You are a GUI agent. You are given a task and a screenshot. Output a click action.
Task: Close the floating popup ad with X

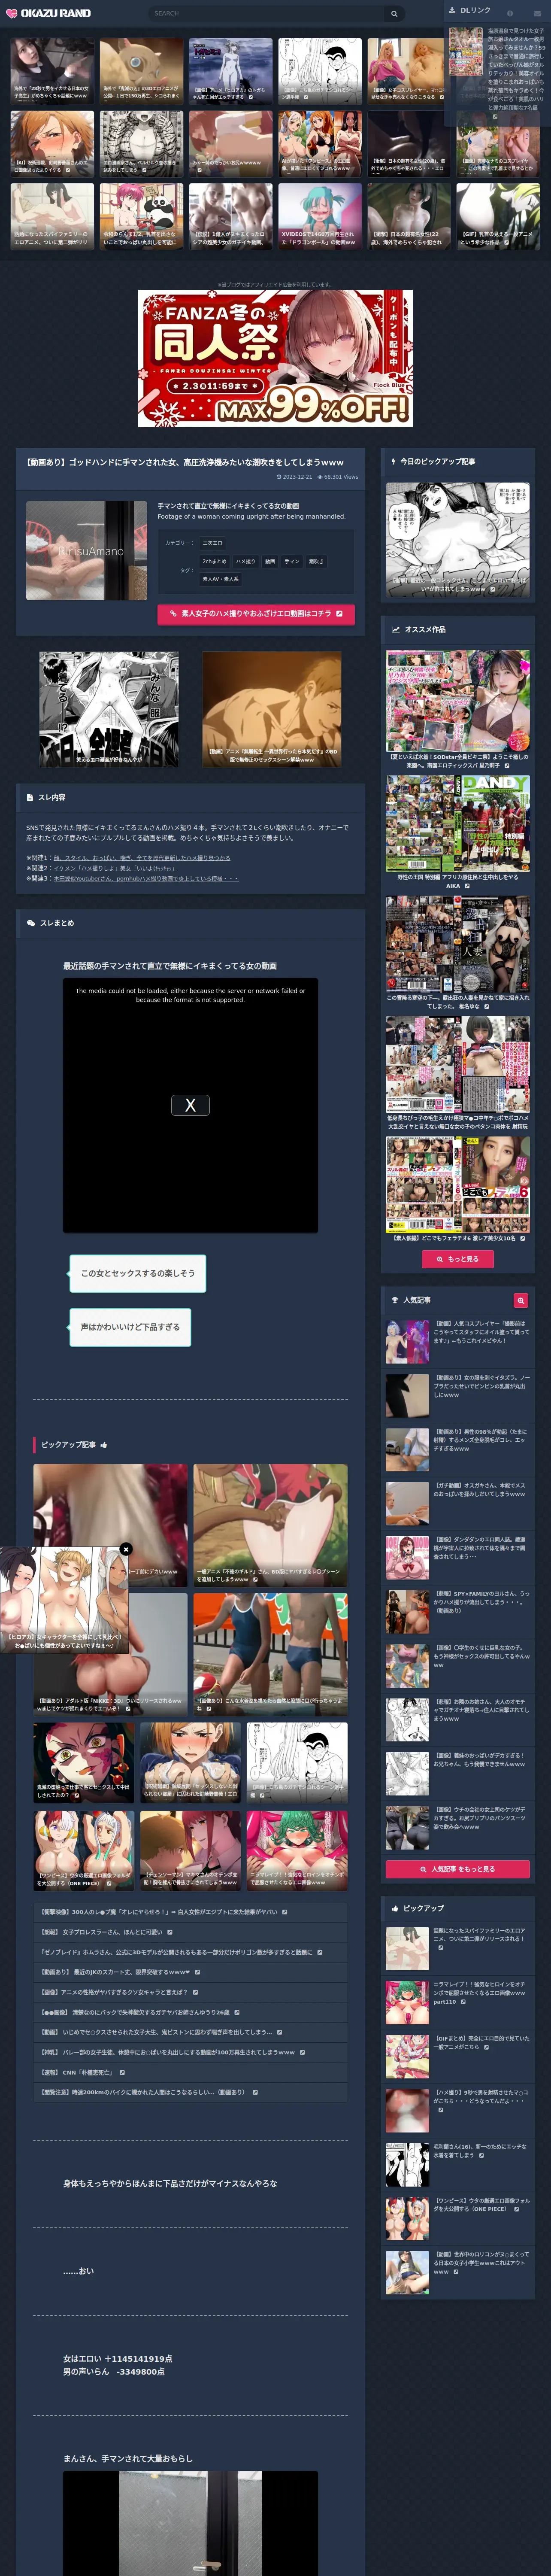[x=126, y=1549]
